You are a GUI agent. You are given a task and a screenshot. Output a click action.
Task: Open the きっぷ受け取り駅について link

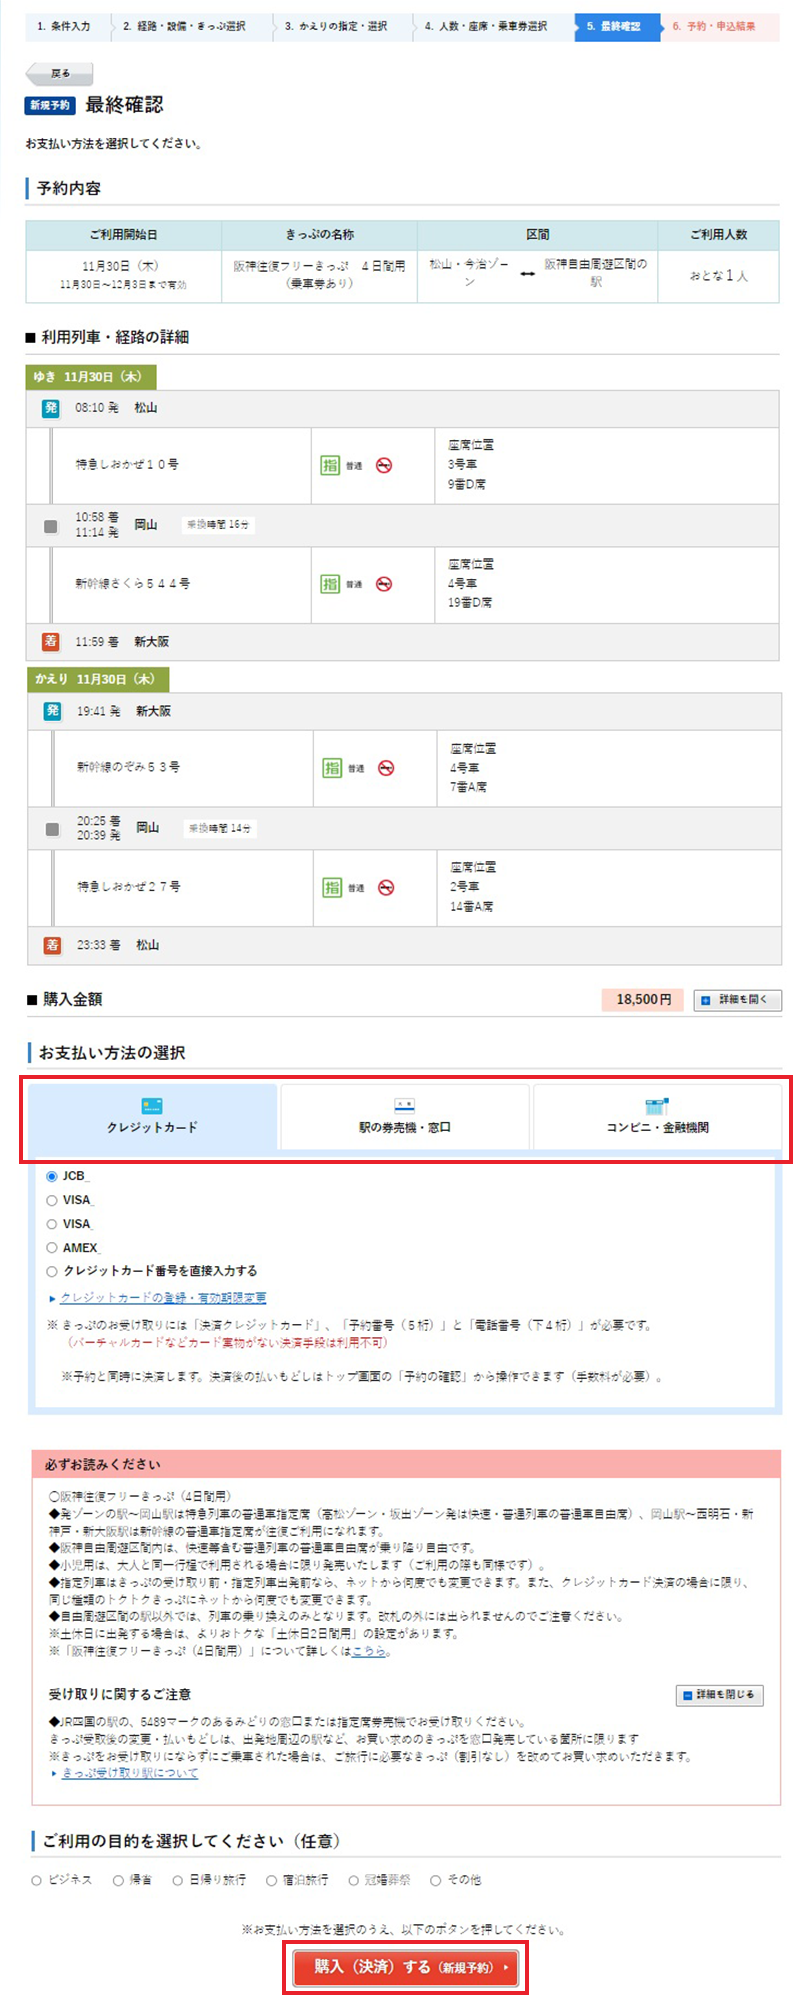[x=130, y=1773]
